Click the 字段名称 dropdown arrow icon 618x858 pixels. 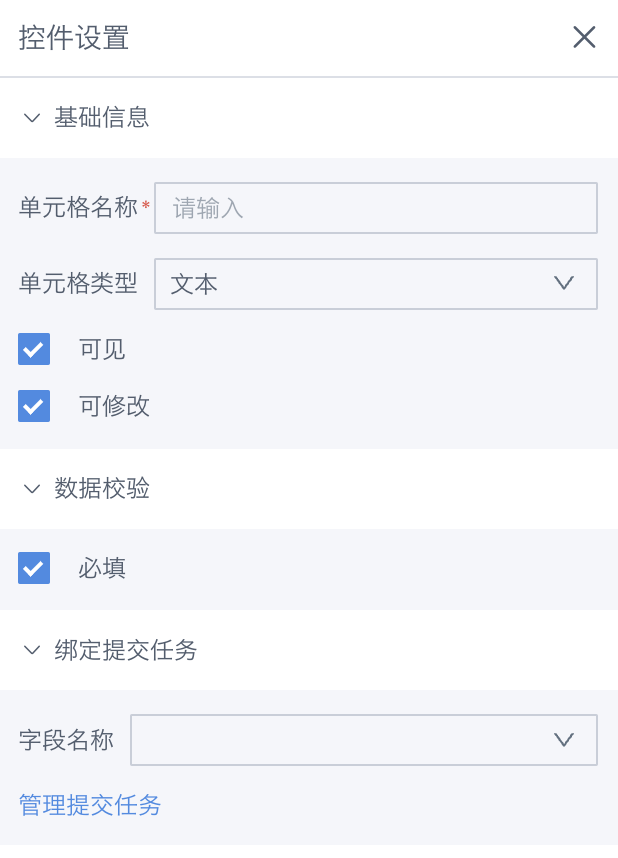[x=564, y=740]
